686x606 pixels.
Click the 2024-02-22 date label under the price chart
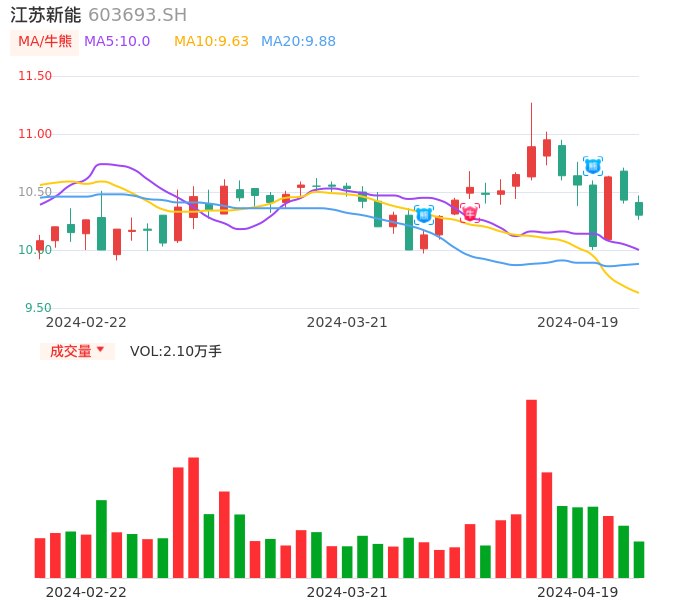86,322
